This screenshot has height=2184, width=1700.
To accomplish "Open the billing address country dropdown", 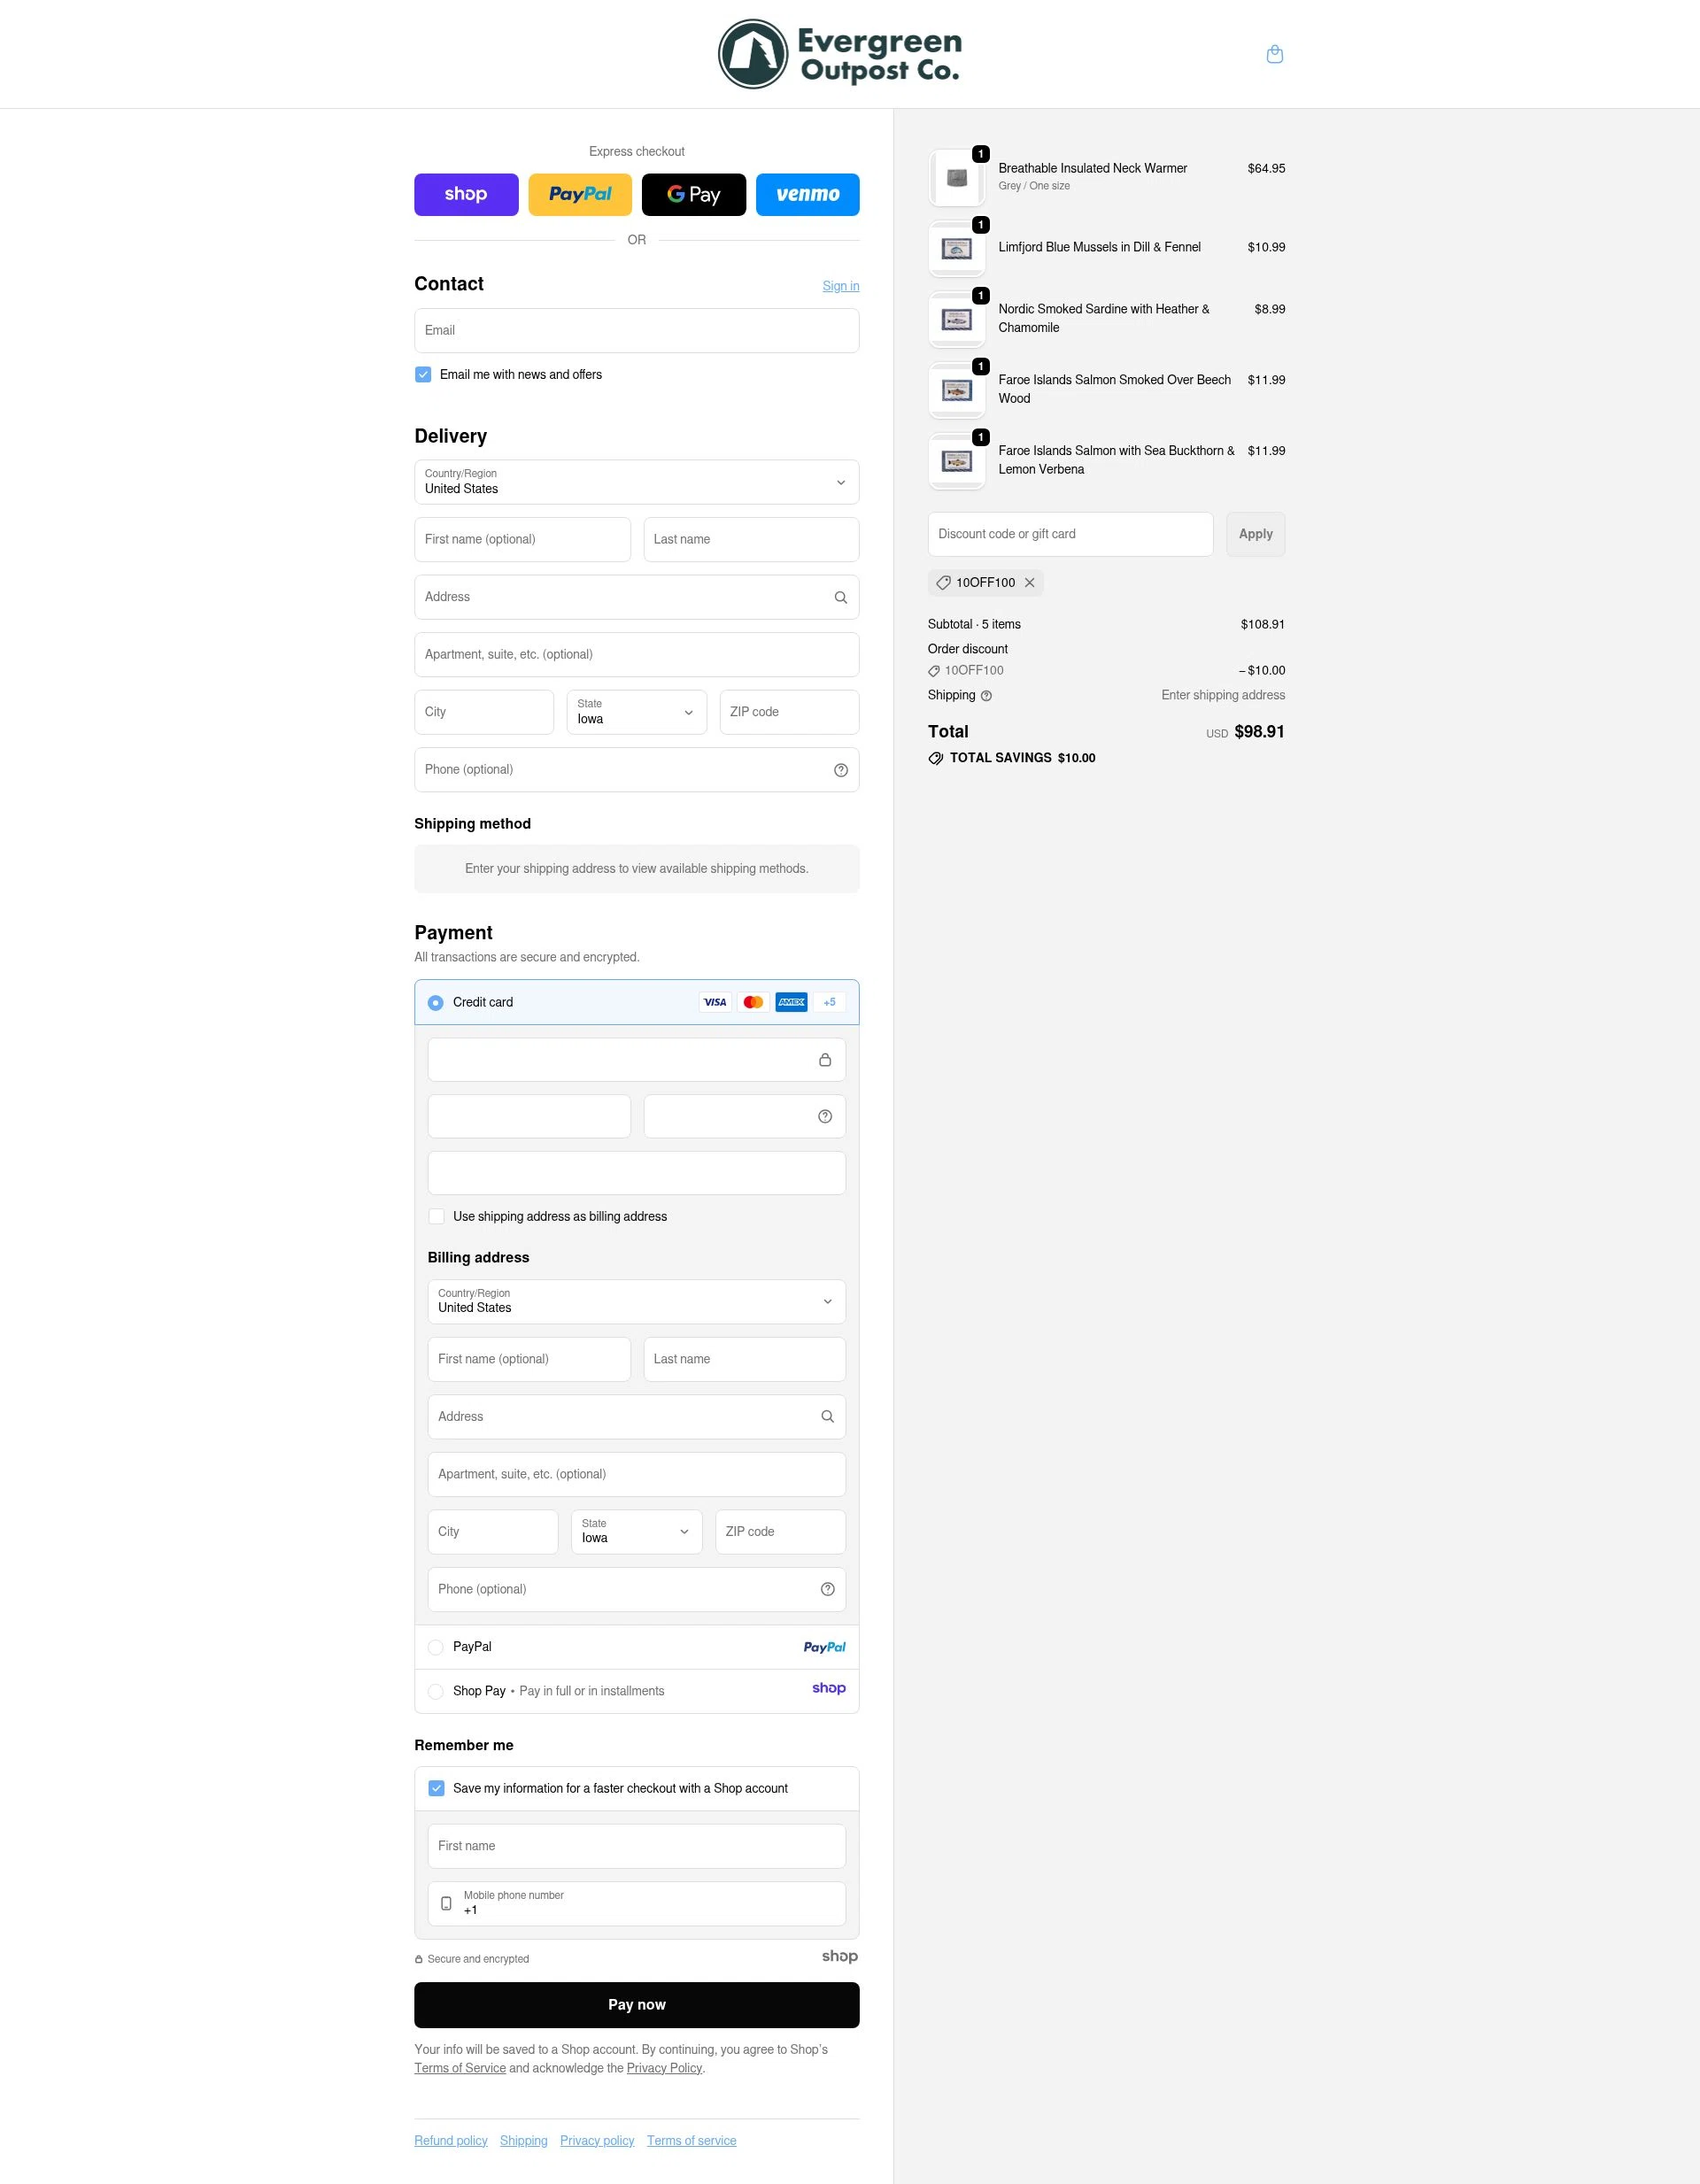I will coord(636,1301).
